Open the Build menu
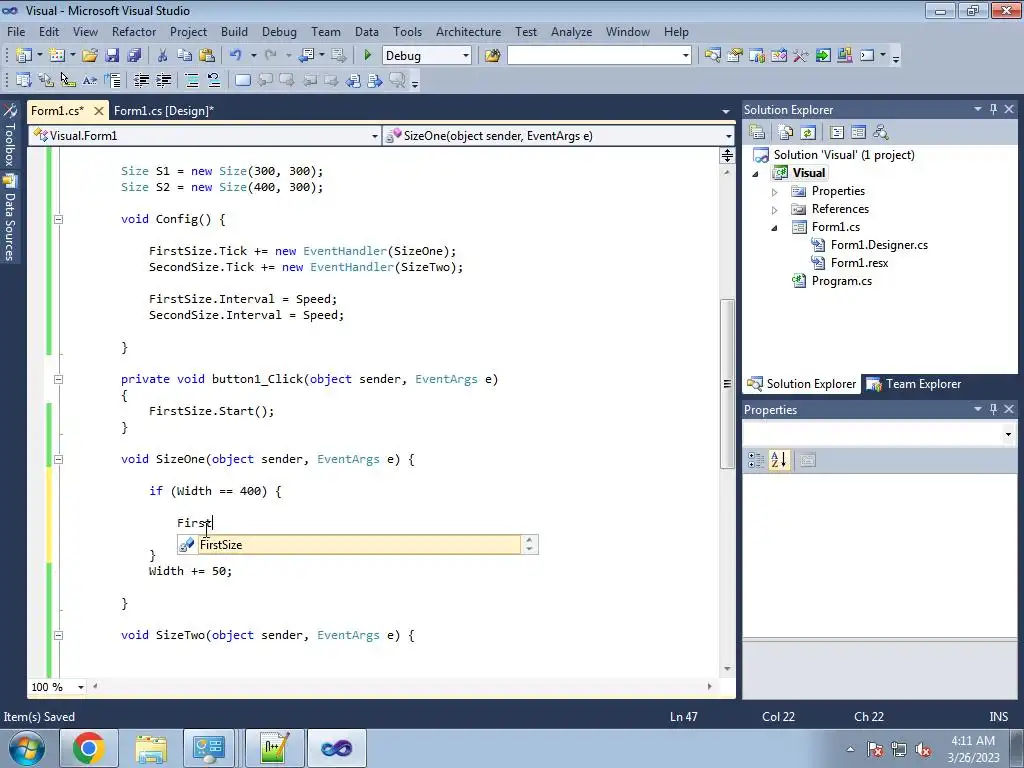The width and height of the screenshot is (1024, 768). 234,31
